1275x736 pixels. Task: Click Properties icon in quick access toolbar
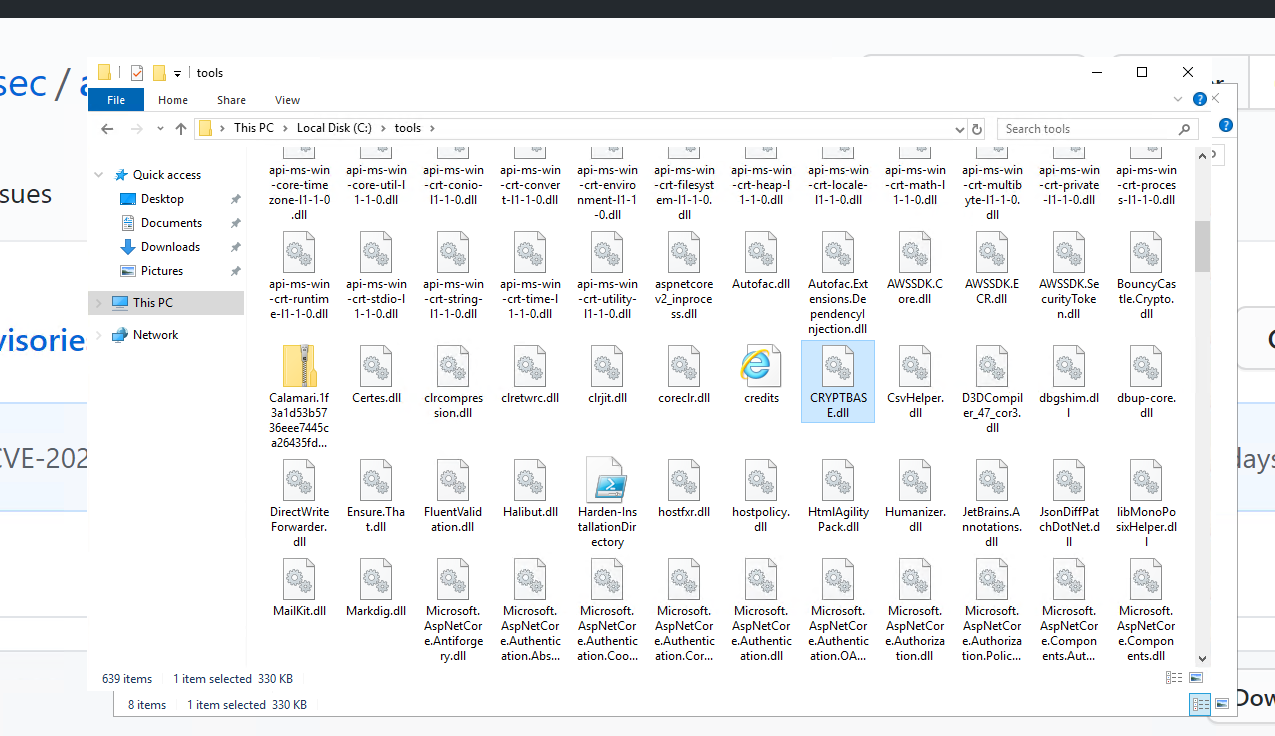click(x=137, y=73)
